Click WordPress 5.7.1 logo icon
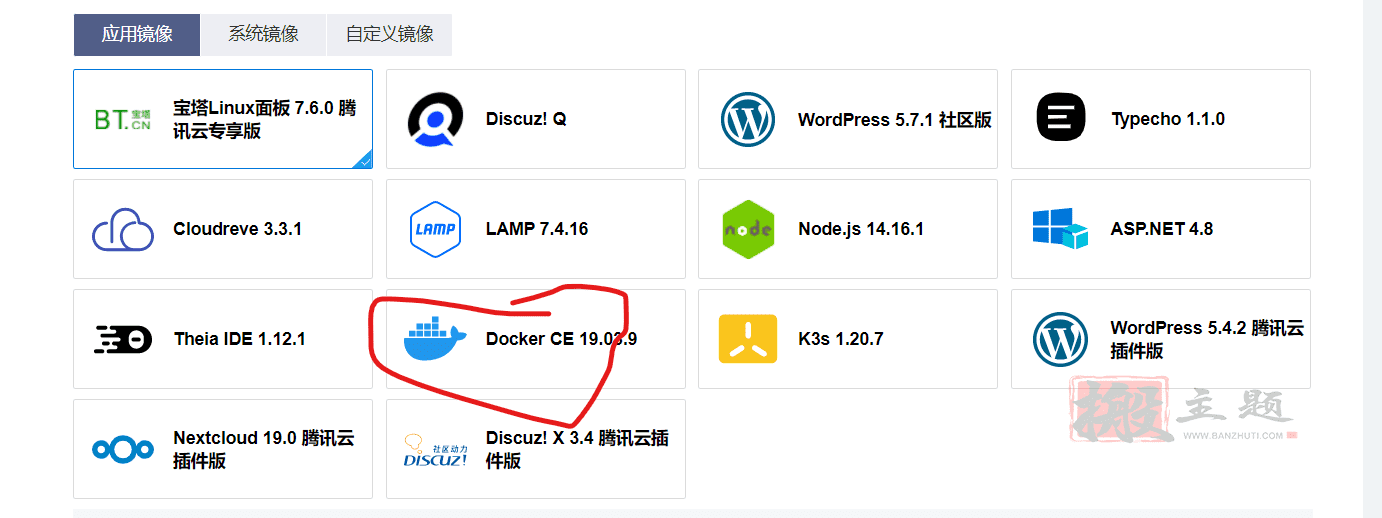 pyautogui.click(x=748, y=120)
